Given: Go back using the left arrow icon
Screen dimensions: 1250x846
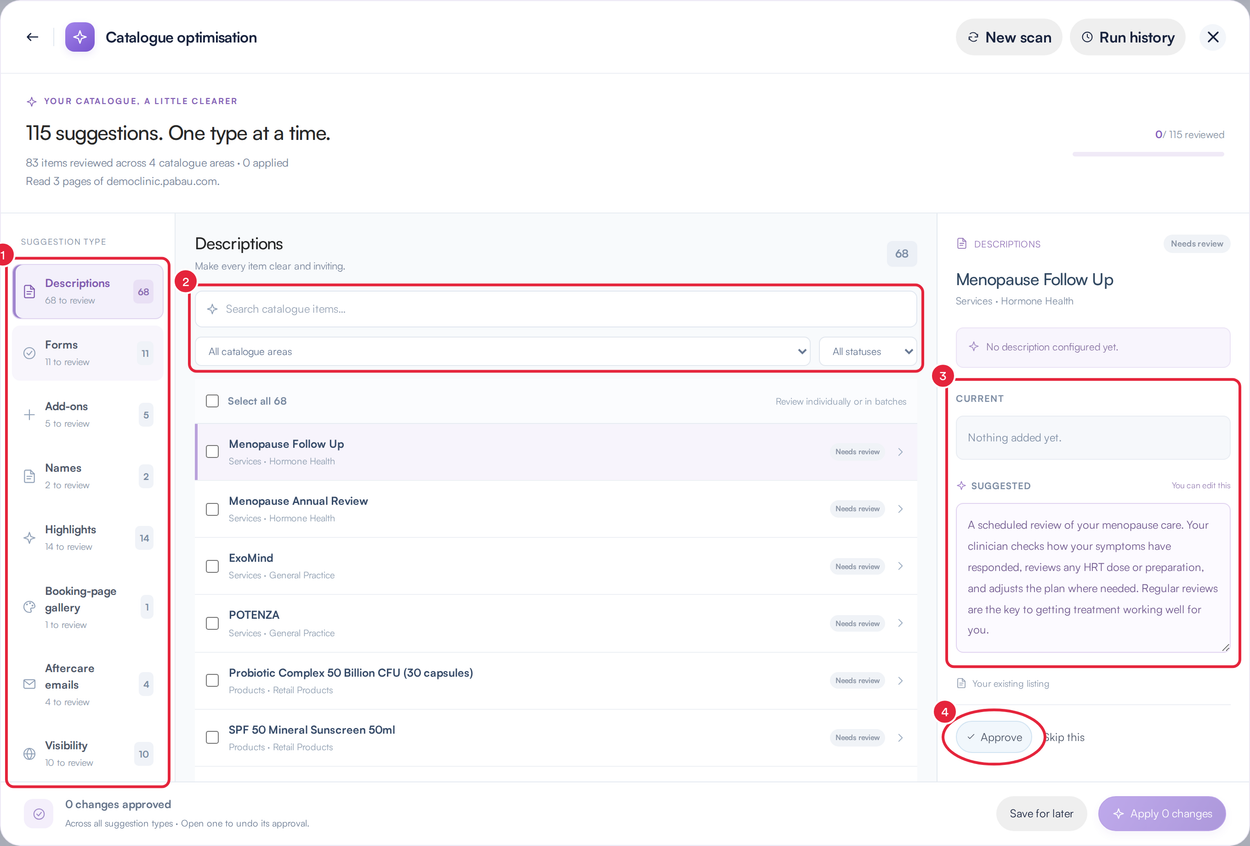Looking at the screenshot, I should pyautogui.click(x=32, y=37).
